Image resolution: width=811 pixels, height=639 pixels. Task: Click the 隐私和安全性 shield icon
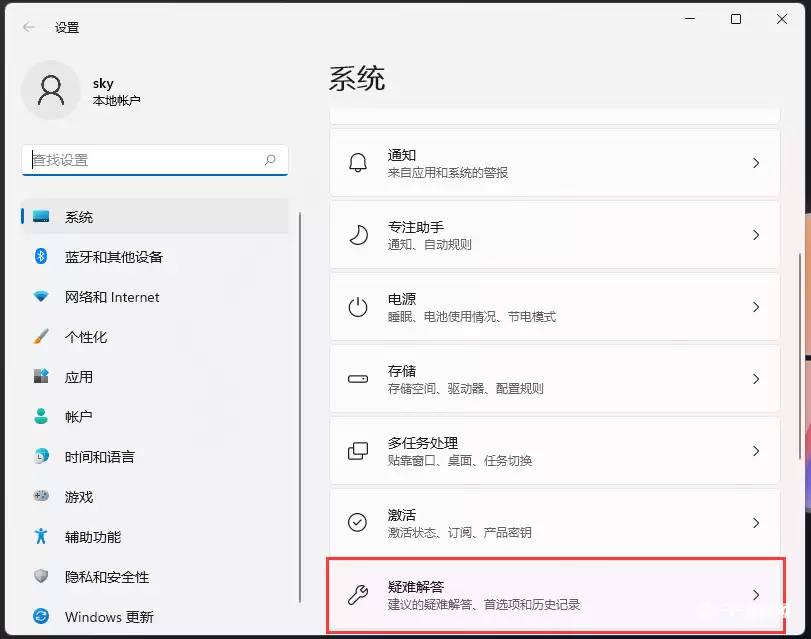pos(41,576)
